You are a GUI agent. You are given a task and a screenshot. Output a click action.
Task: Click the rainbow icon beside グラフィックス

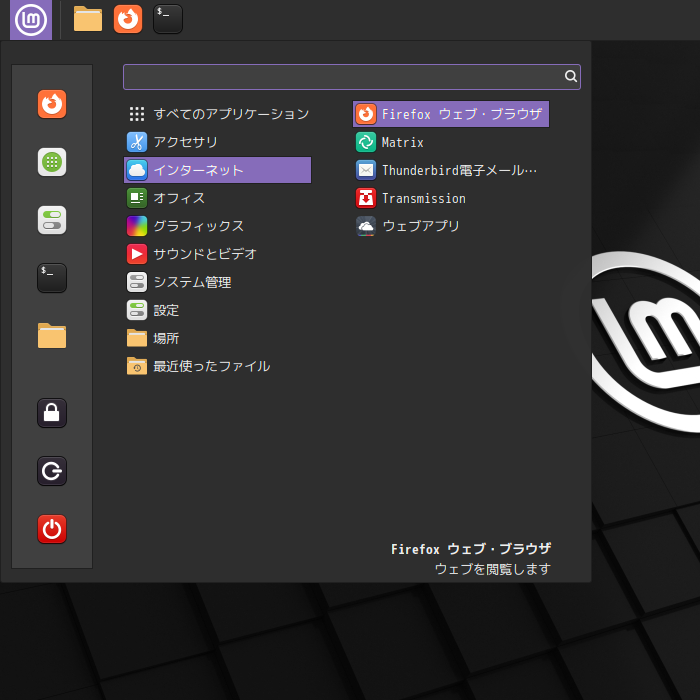click(137, 226)
